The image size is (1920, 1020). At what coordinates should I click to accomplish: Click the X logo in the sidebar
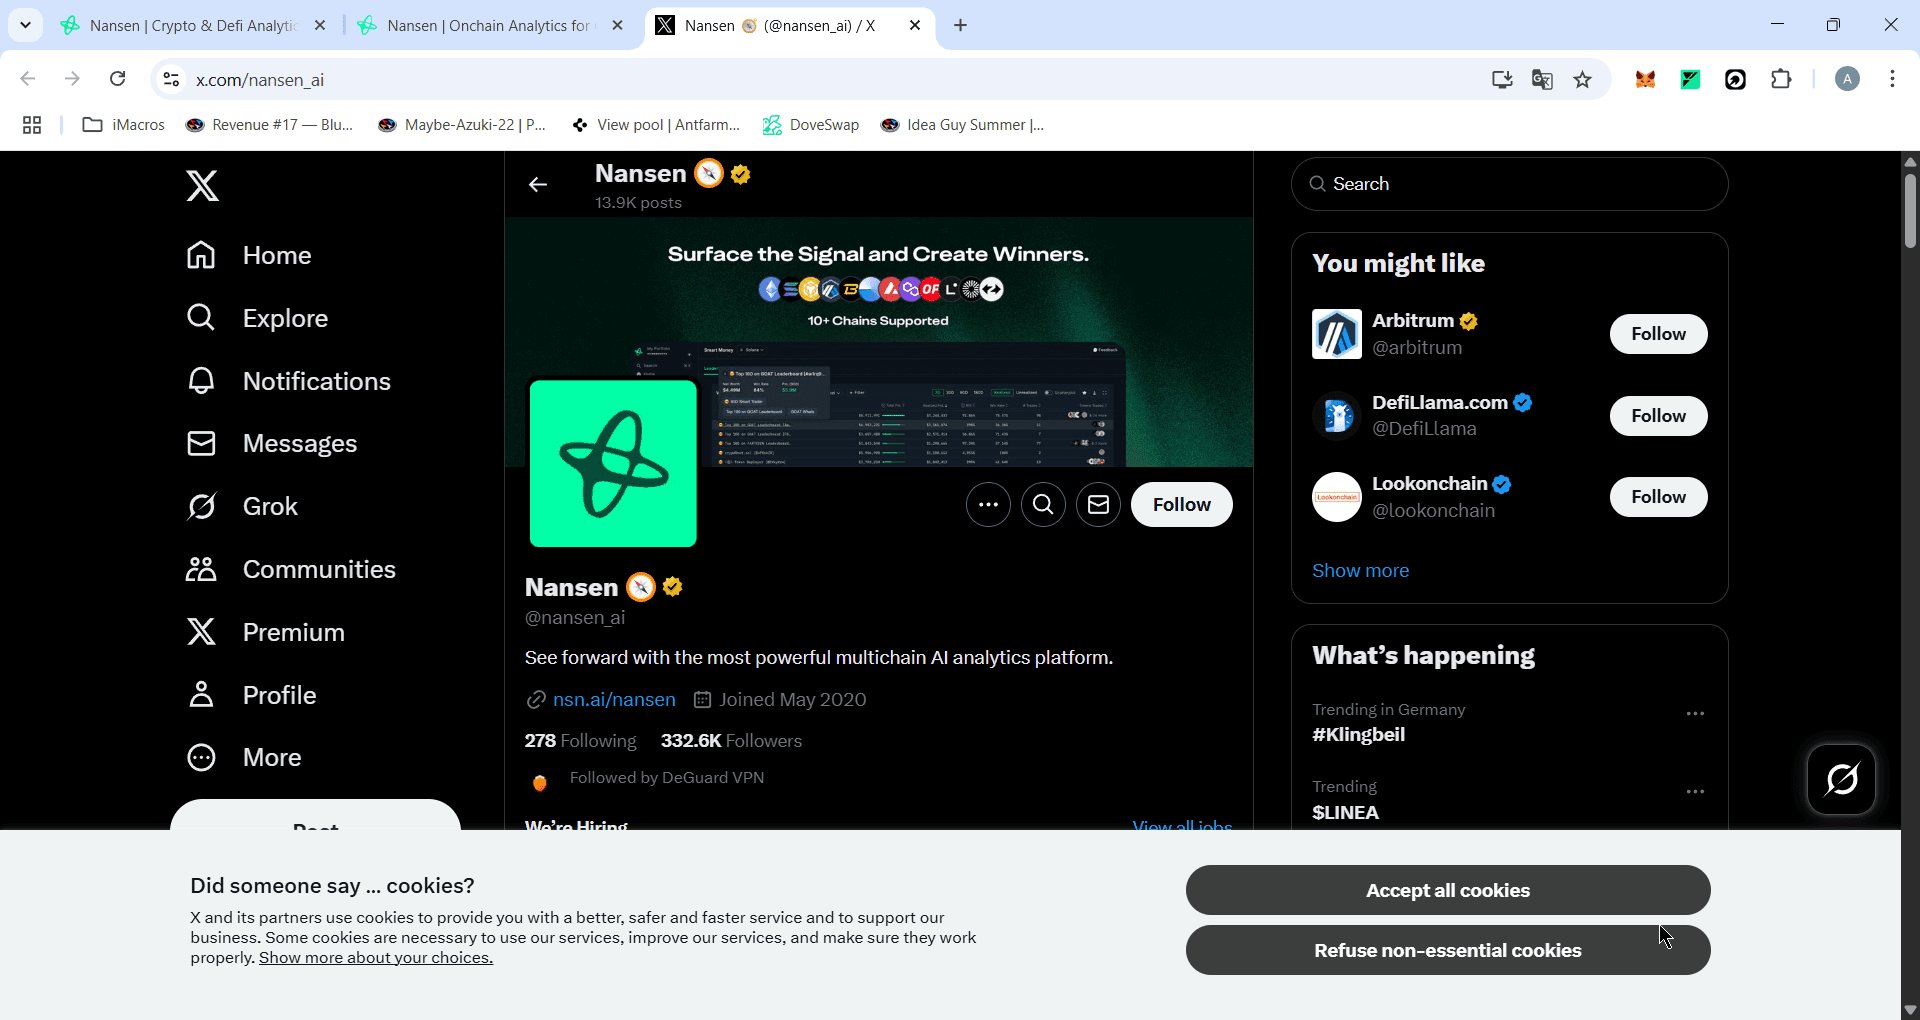click(202, 186)
